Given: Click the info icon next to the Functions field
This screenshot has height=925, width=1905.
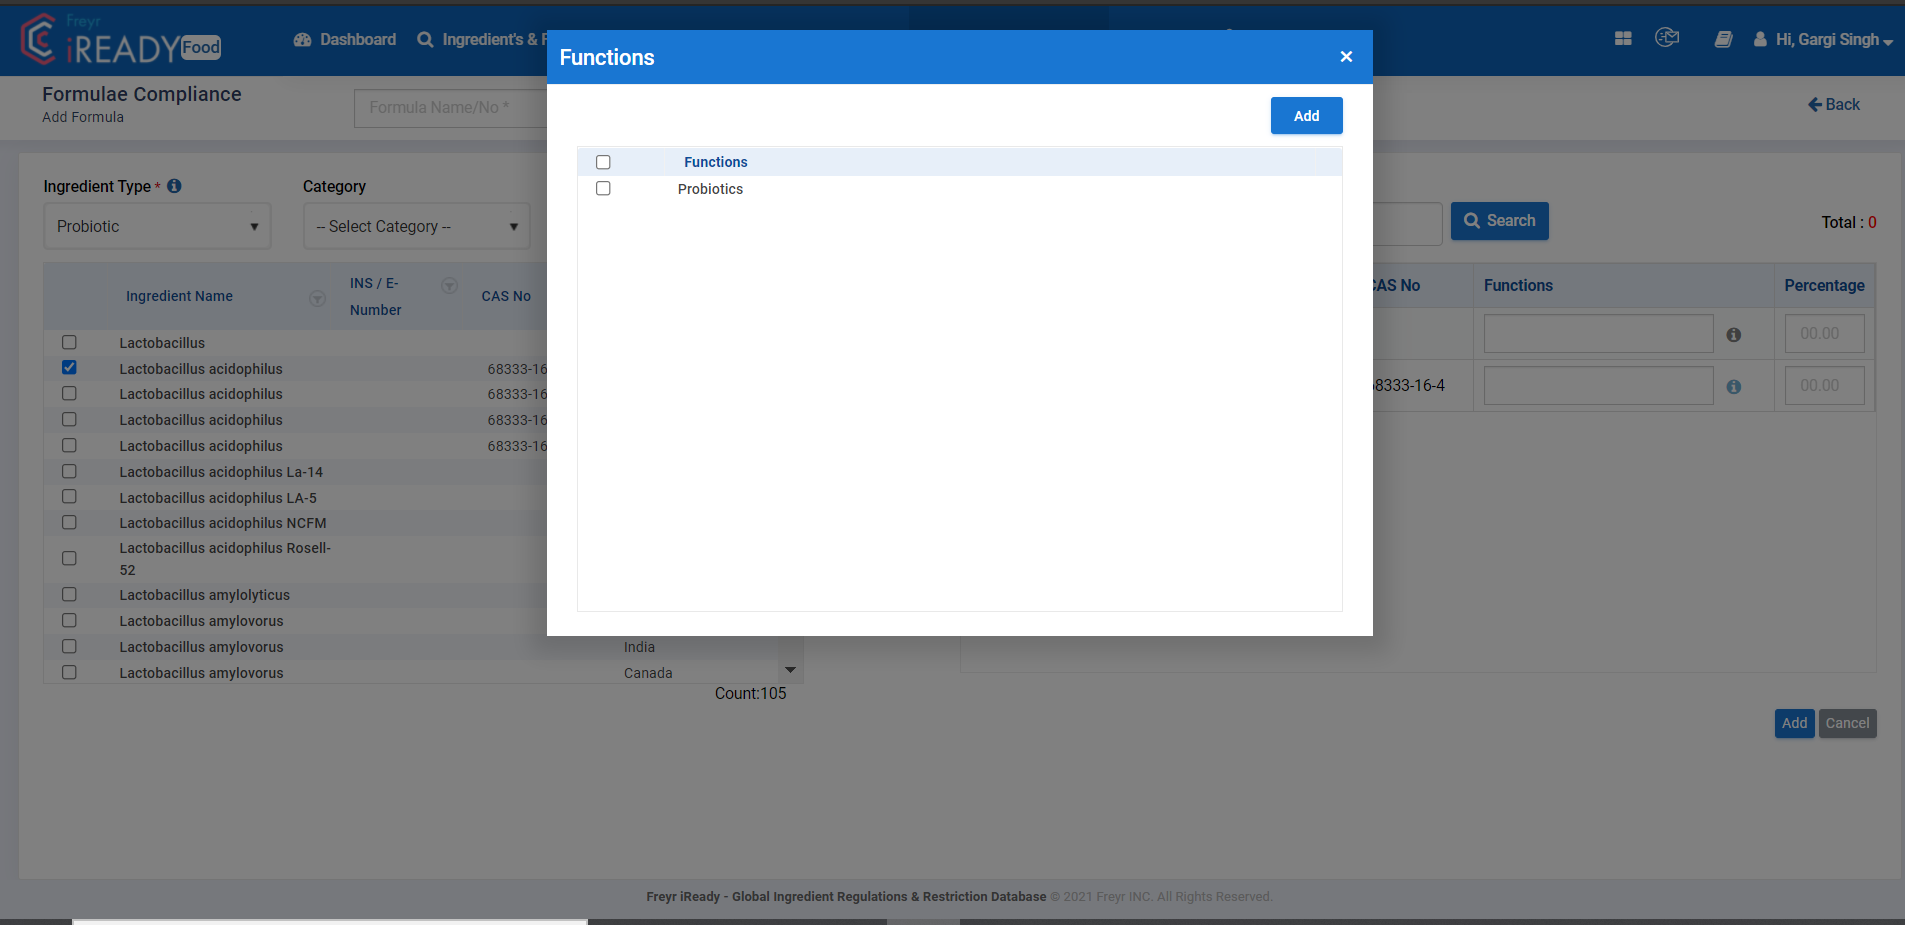Looking at the screenshot, I should pyautogui.click(x=1736, y=334).
